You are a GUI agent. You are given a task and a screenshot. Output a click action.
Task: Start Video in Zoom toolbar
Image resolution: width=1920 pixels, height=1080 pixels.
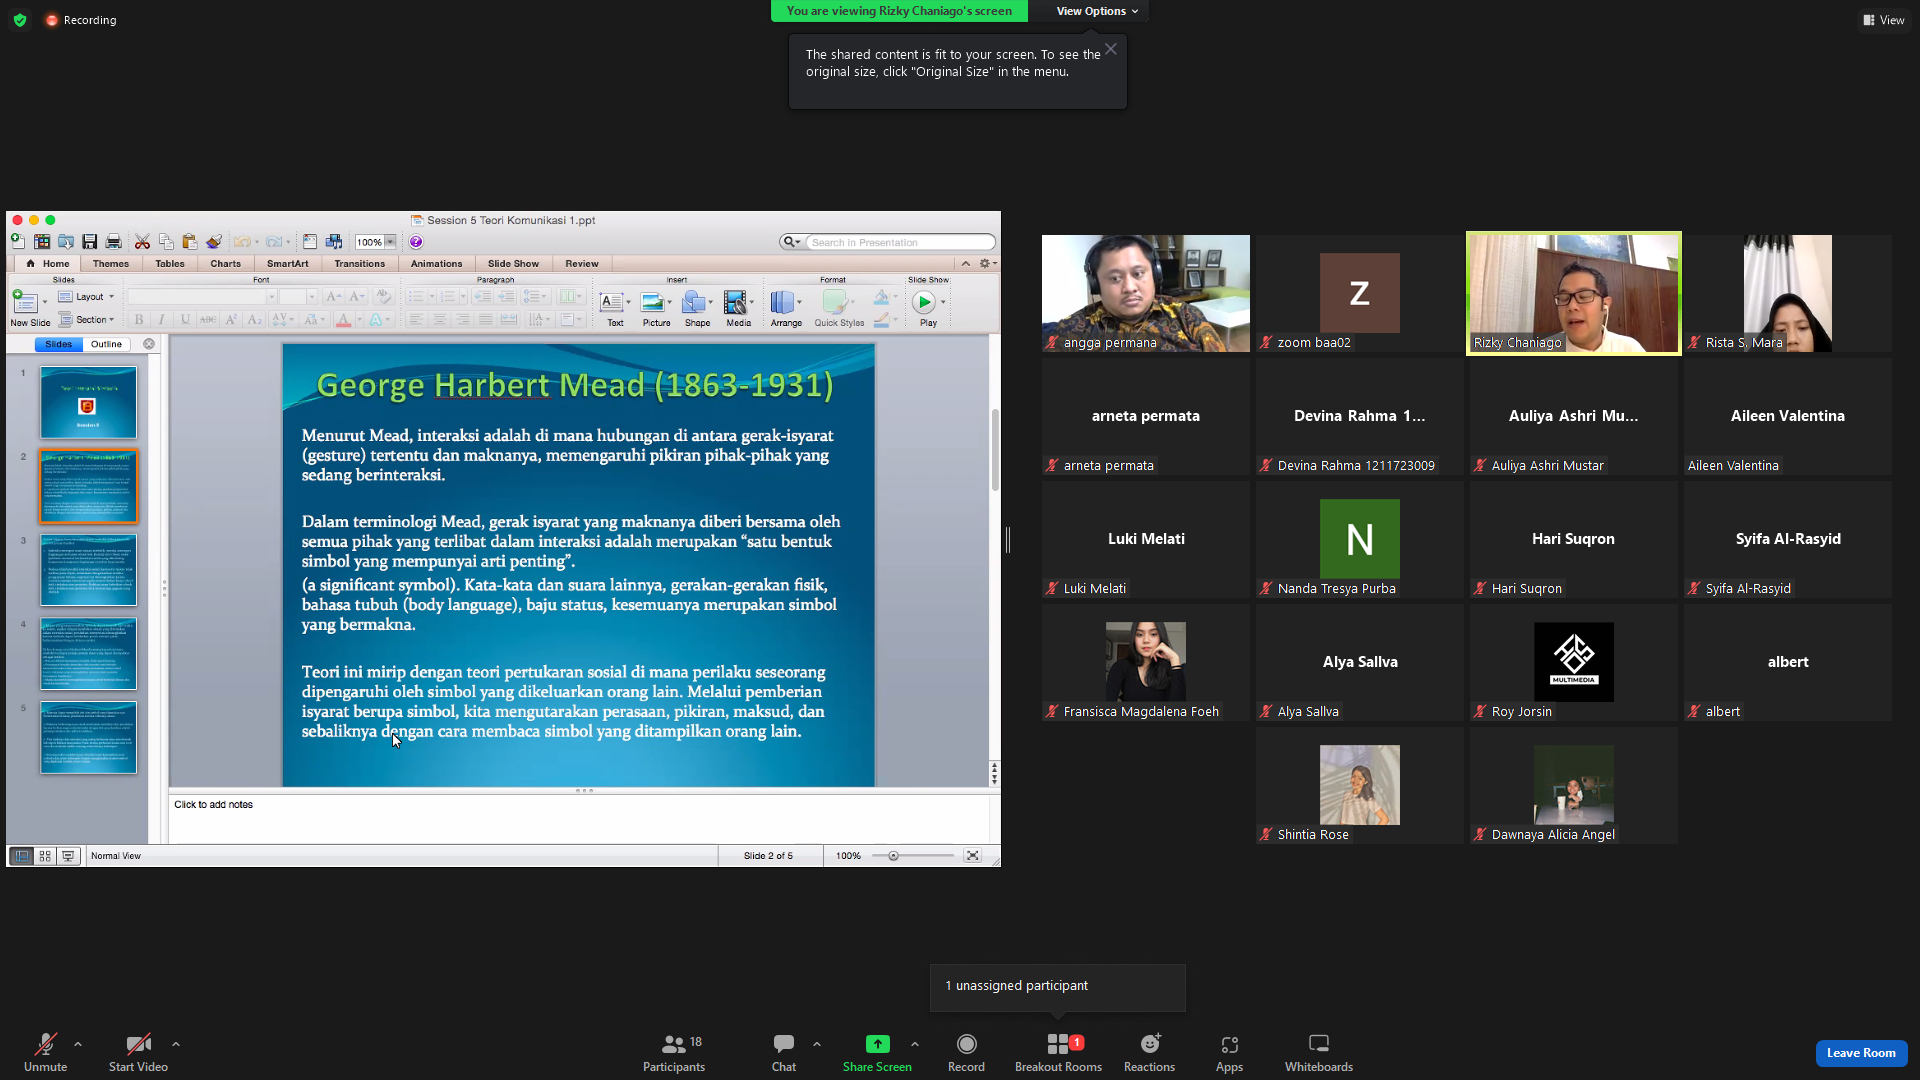[x=138, y=1052]
